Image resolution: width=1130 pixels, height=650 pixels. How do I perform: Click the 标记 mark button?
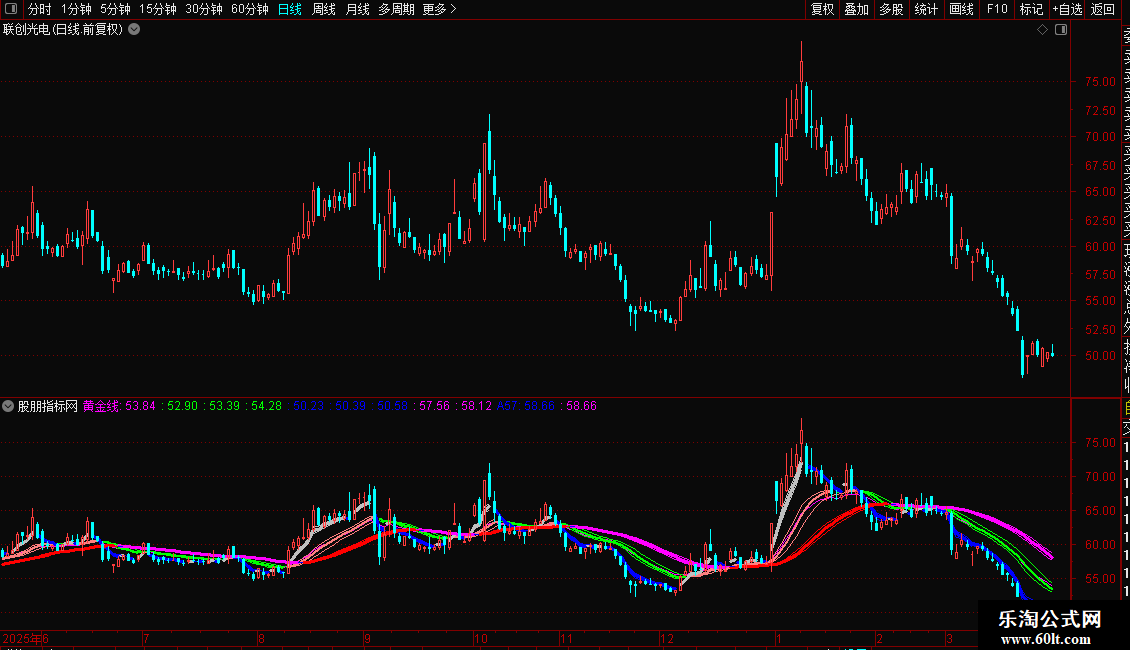tap(1031, 9)
